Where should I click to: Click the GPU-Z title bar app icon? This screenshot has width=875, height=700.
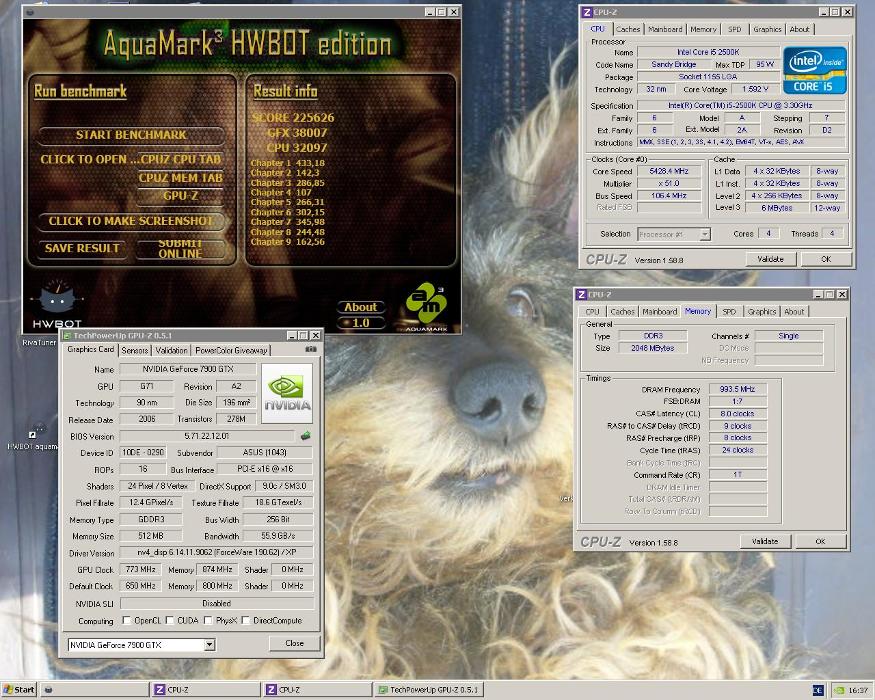click(x=66, y=335)
